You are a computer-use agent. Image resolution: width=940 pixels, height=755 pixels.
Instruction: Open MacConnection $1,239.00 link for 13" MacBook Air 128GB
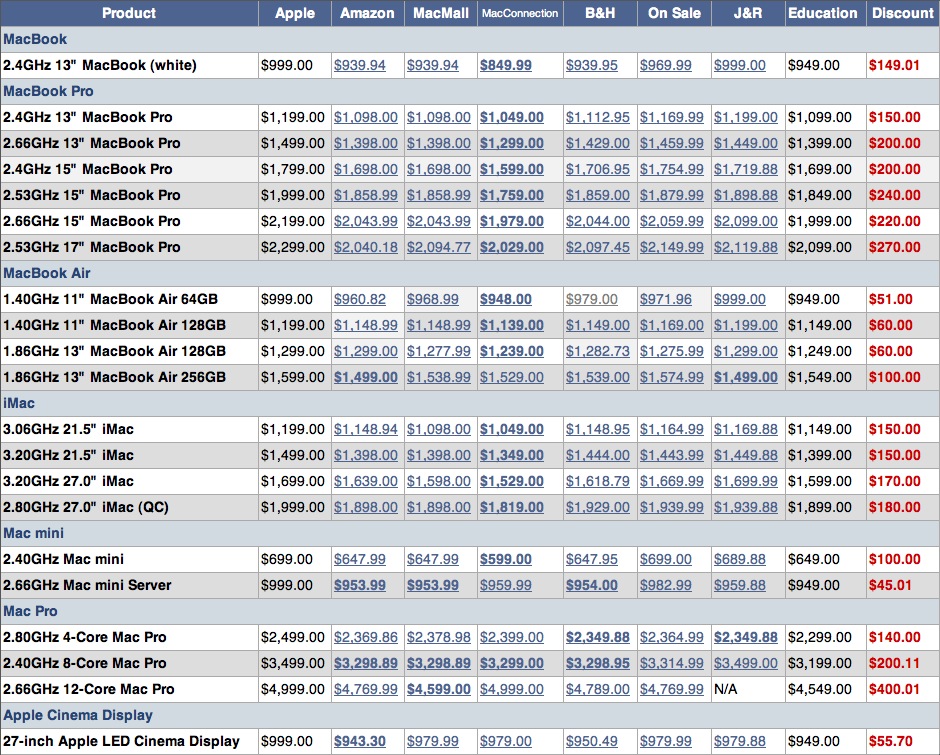512,351
